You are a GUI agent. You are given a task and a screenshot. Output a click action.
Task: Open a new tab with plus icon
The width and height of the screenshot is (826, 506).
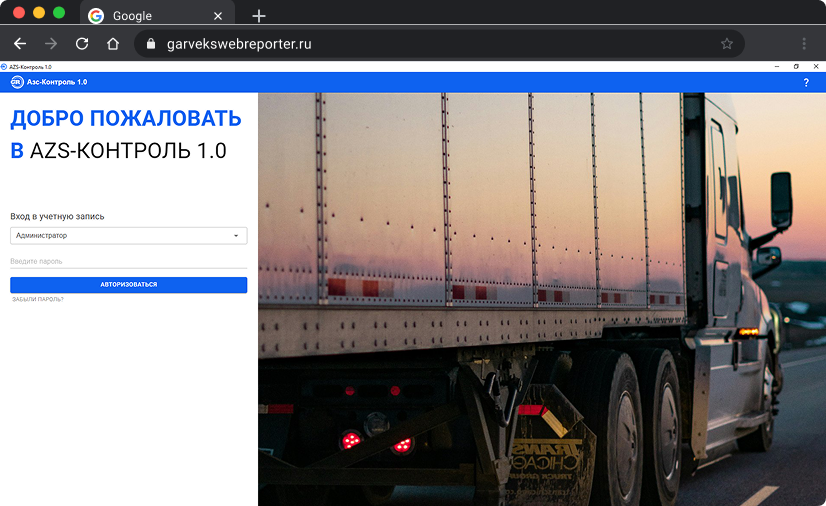pos(259,16)
